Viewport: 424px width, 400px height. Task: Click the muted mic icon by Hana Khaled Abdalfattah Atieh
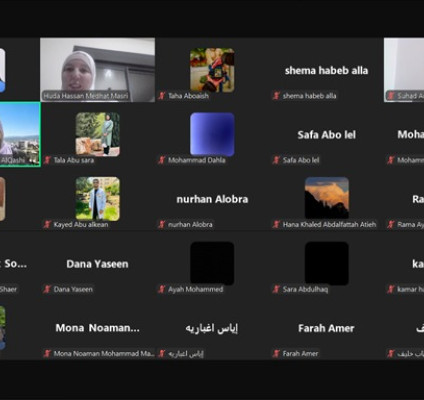point(276,225)
